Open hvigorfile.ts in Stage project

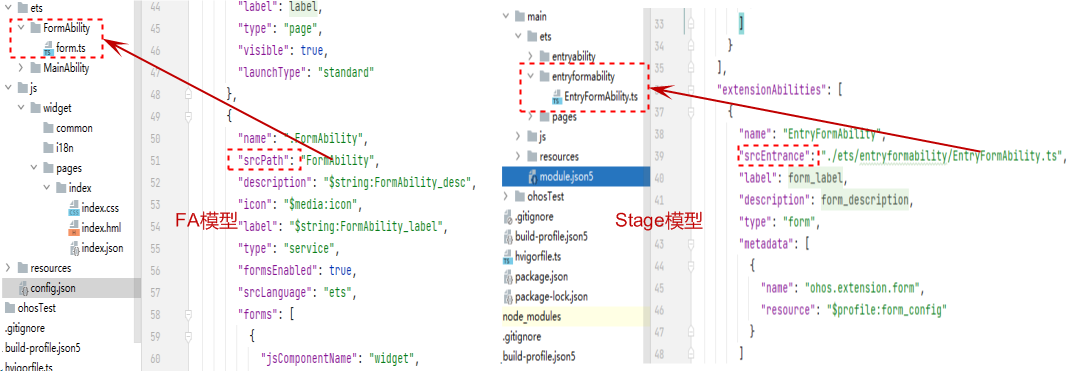536,257
